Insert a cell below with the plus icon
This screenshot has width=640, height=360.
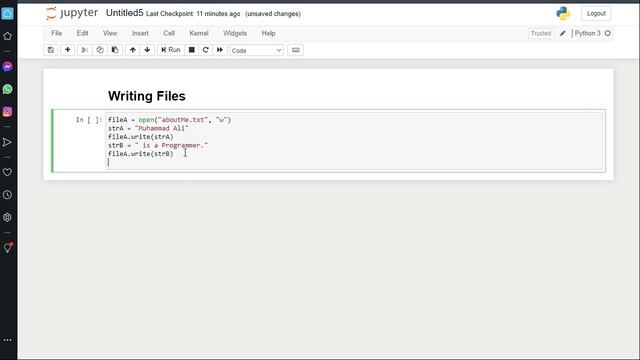point(68,50)
